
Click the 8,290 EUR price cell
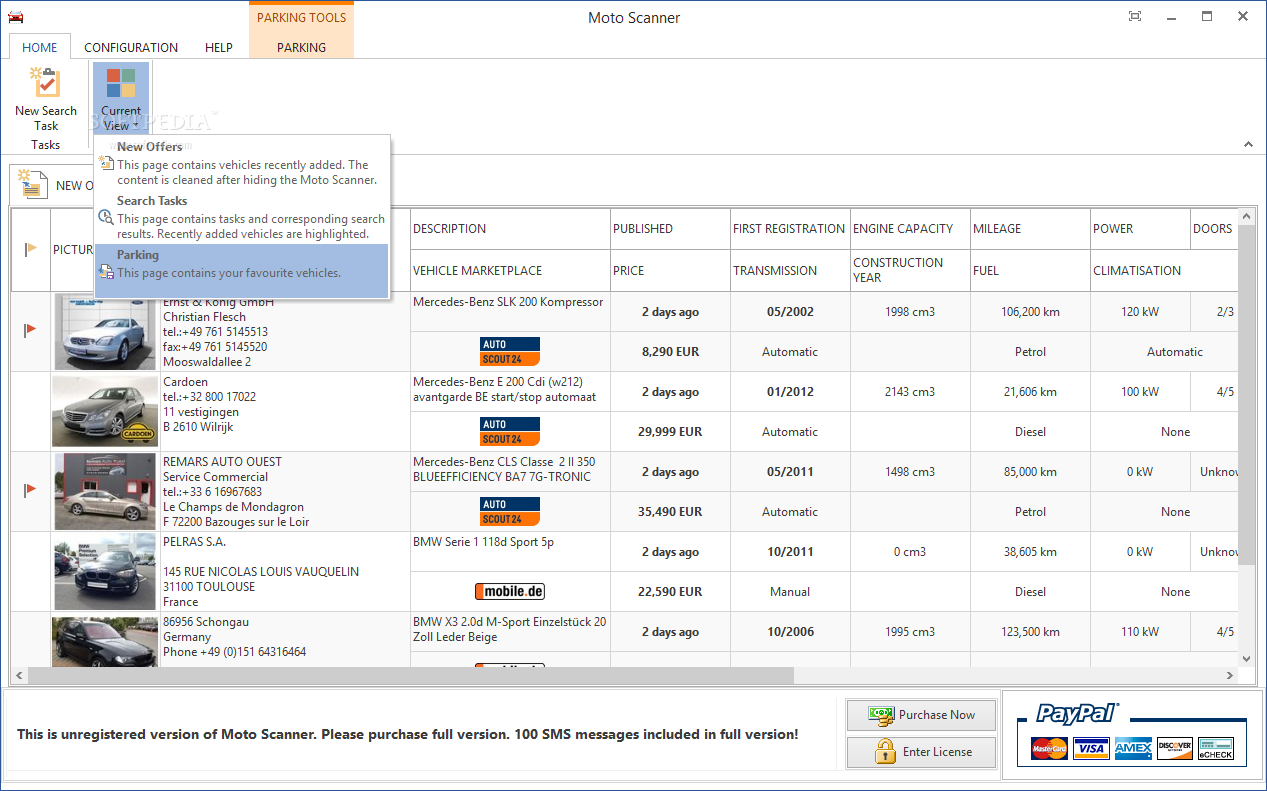click(670, 352)
